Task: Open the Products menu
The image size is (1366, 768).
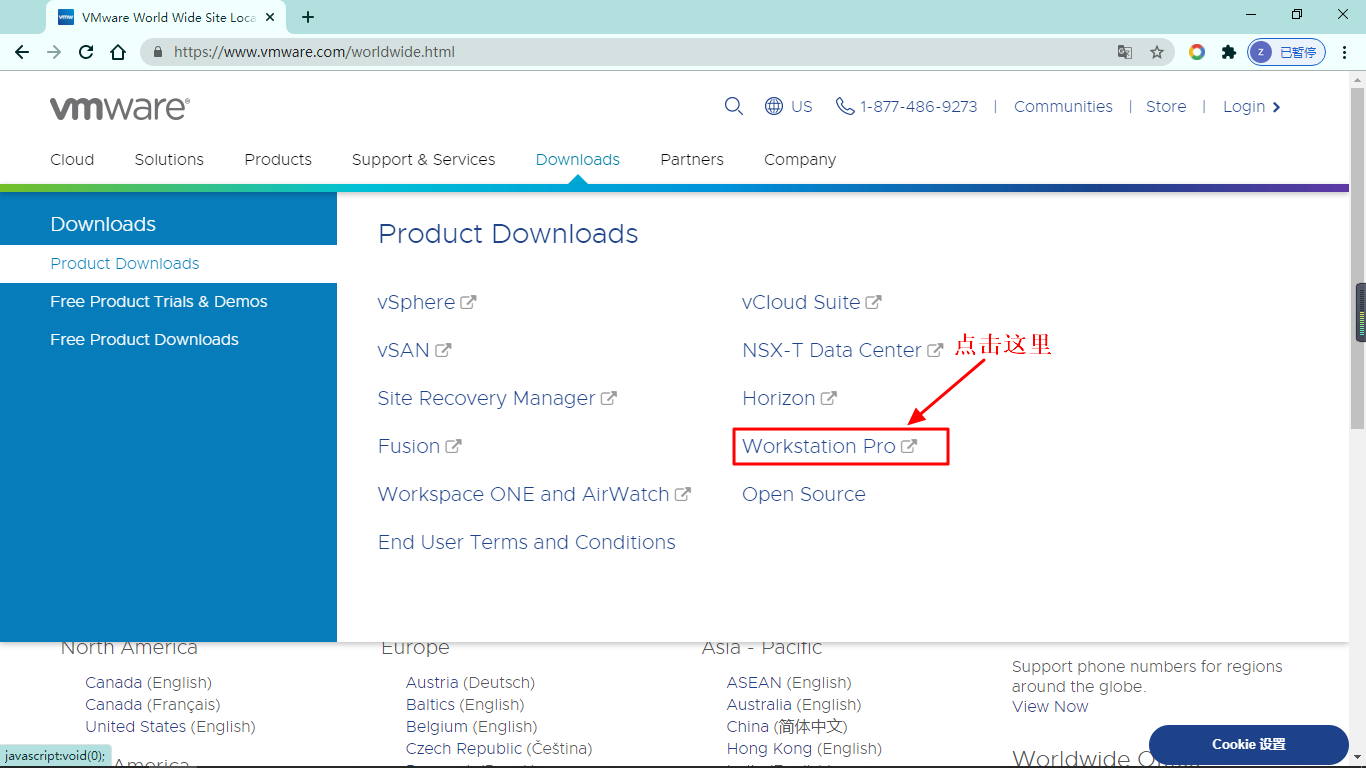Action: [278, 159]
